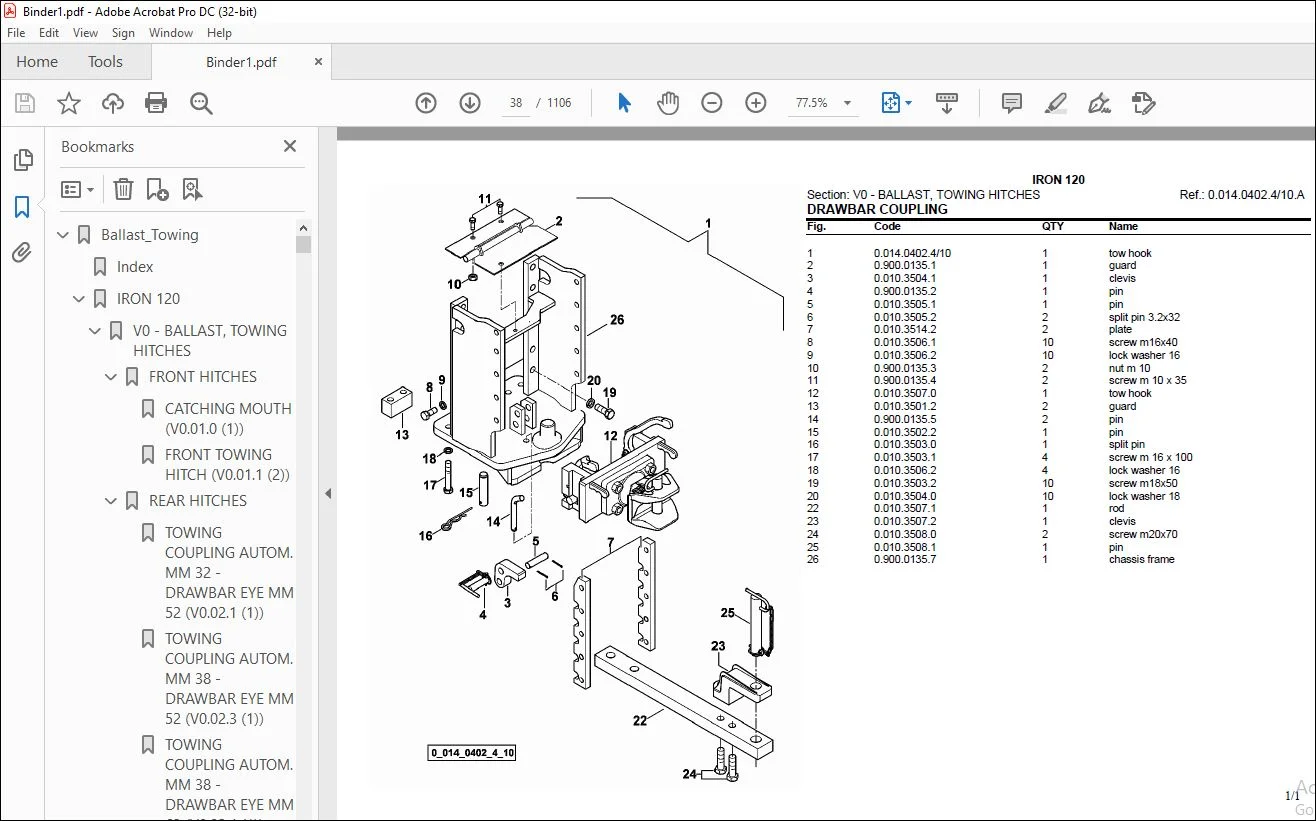Screen dimensions: 1316x821
Task: Select the 'screw m20x70' part name
Action: (x=1143, y=534)
